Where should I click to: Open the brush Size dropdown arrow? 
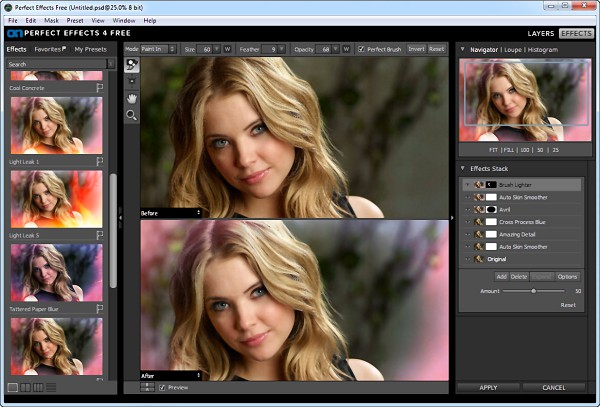pos(217,49)
